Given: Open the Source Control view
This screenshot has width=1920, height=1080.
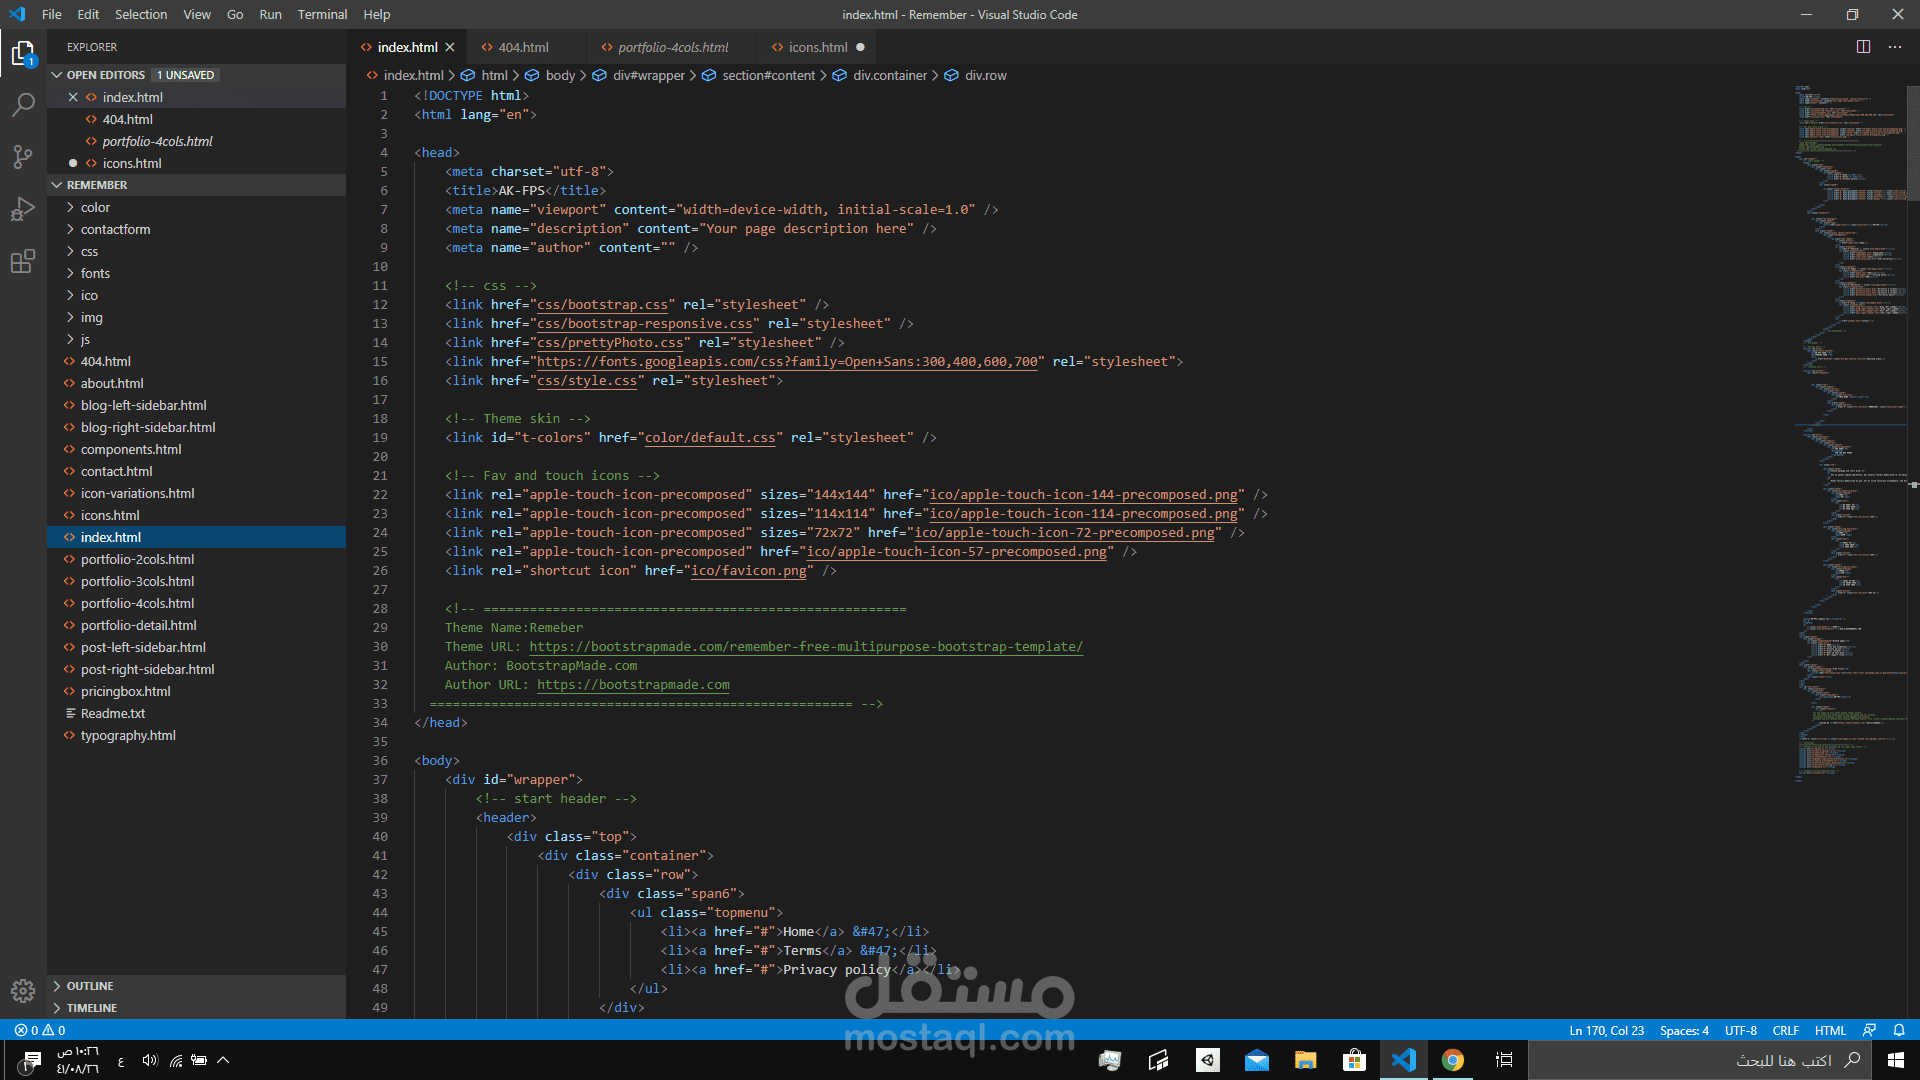Looking at the screenshot, I should pyautogui.click(x=23, y=156).
